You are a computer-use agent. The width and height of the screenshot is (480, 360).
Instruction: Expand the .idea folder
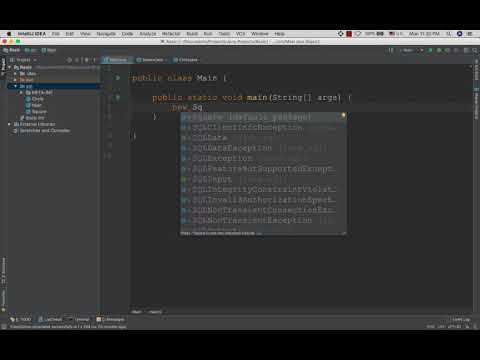pyautogui.click(x=15, y=74)
